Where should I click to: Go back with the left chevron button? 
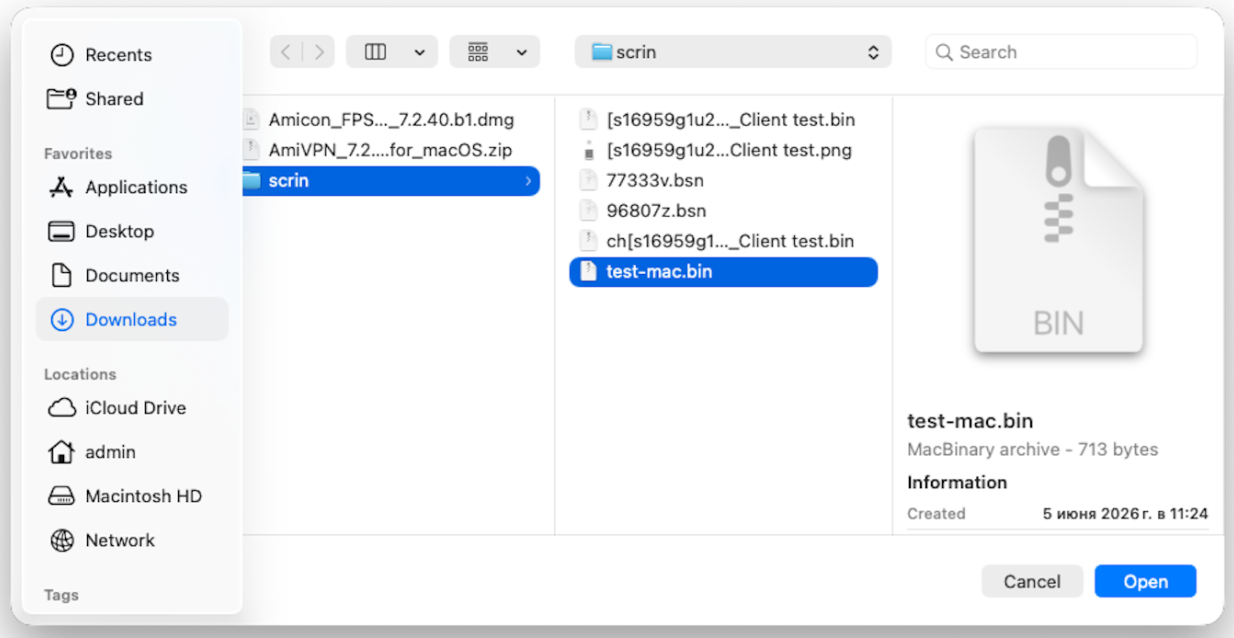[x=286, y=52]
